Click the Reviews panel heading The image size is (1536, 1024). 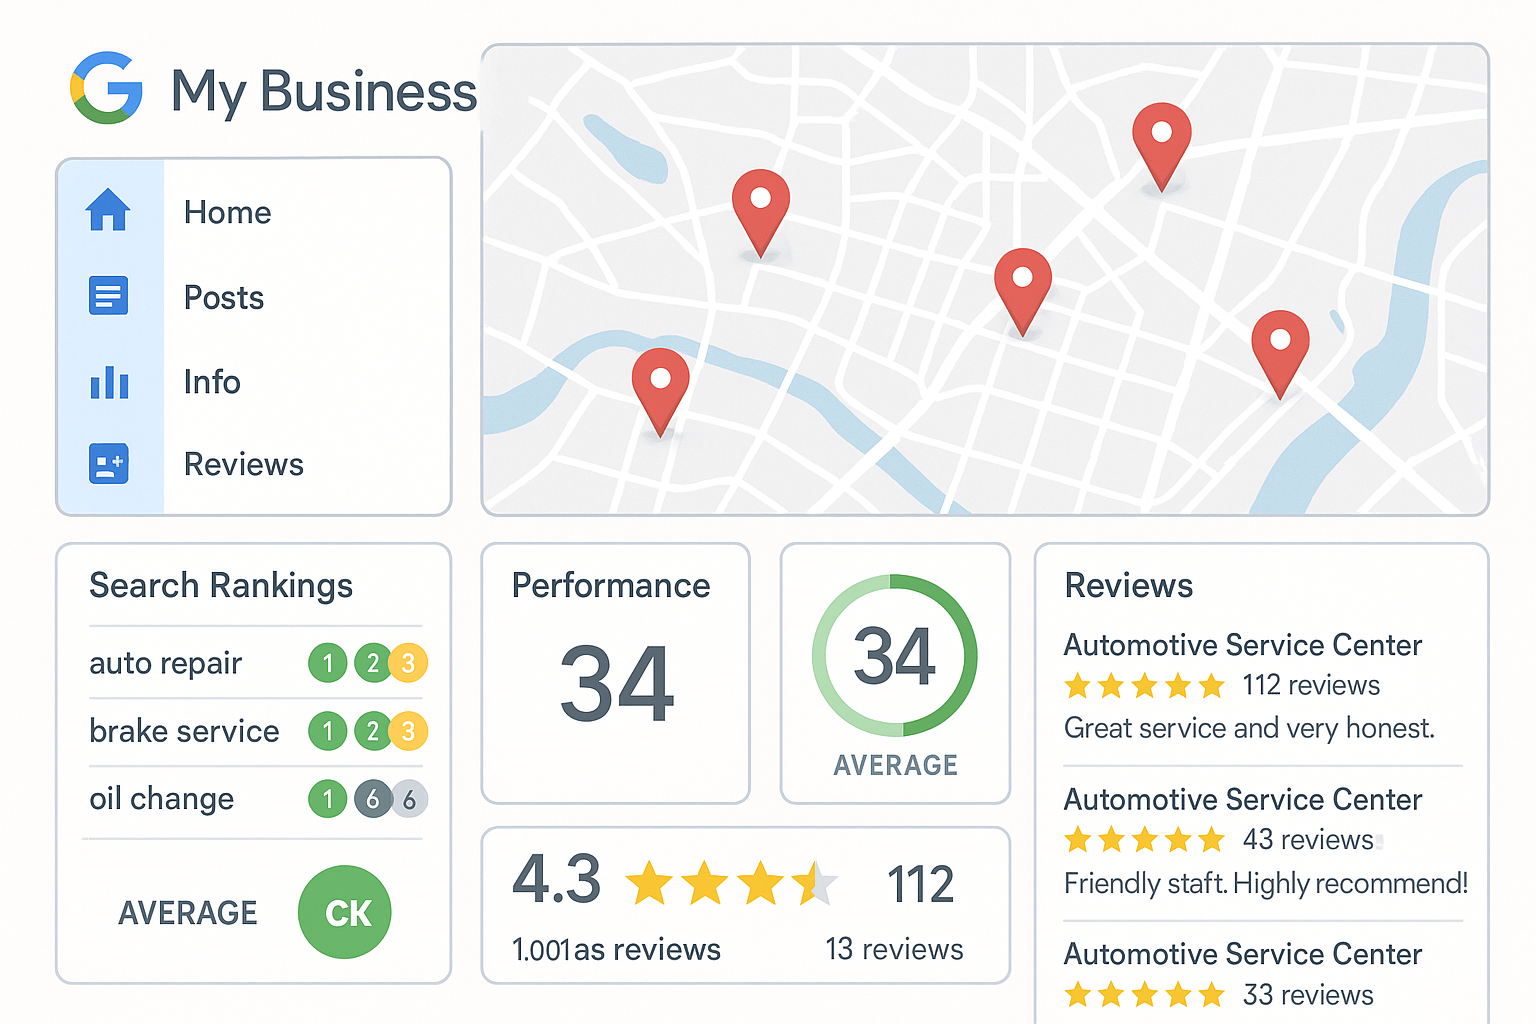pos(1129,585)
